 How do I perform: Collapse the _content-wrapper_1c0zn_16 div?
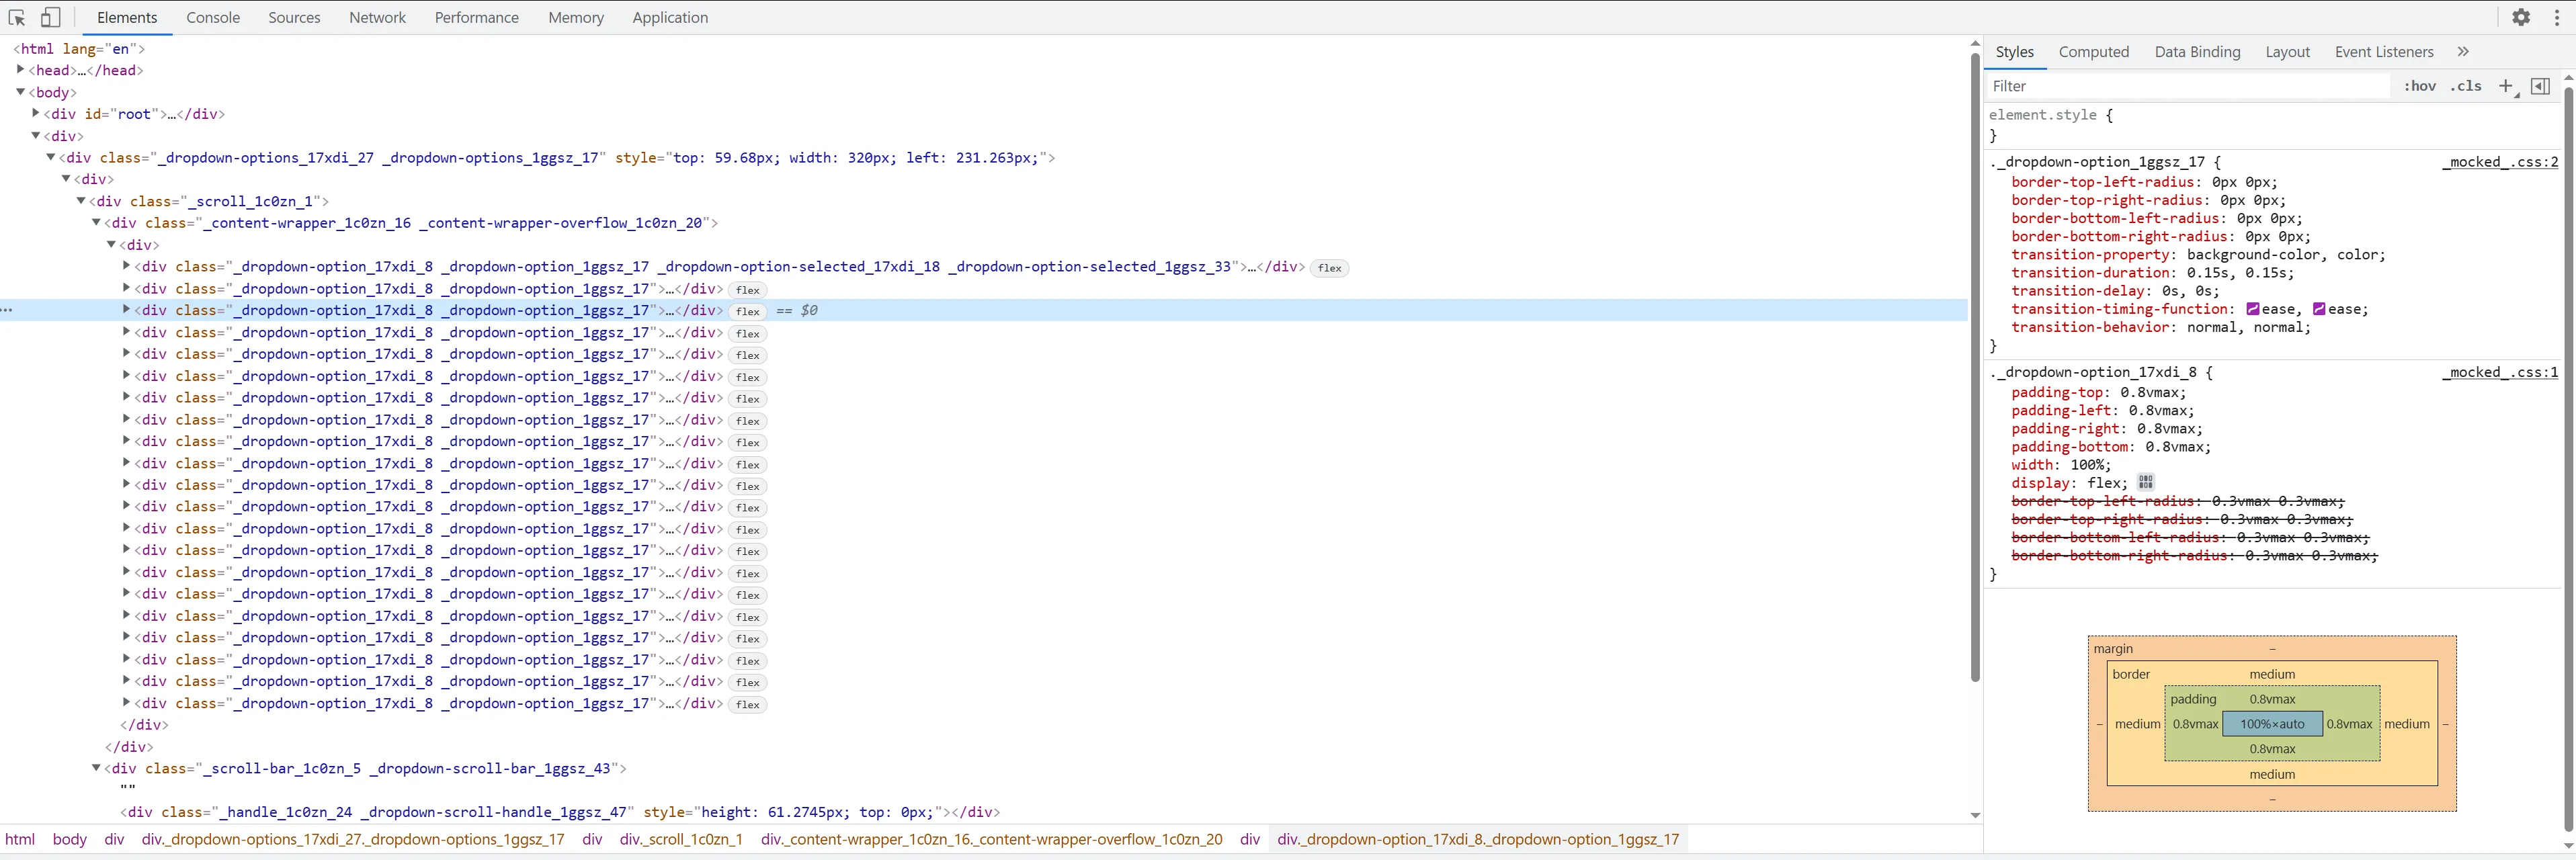[x=97, y=223]
